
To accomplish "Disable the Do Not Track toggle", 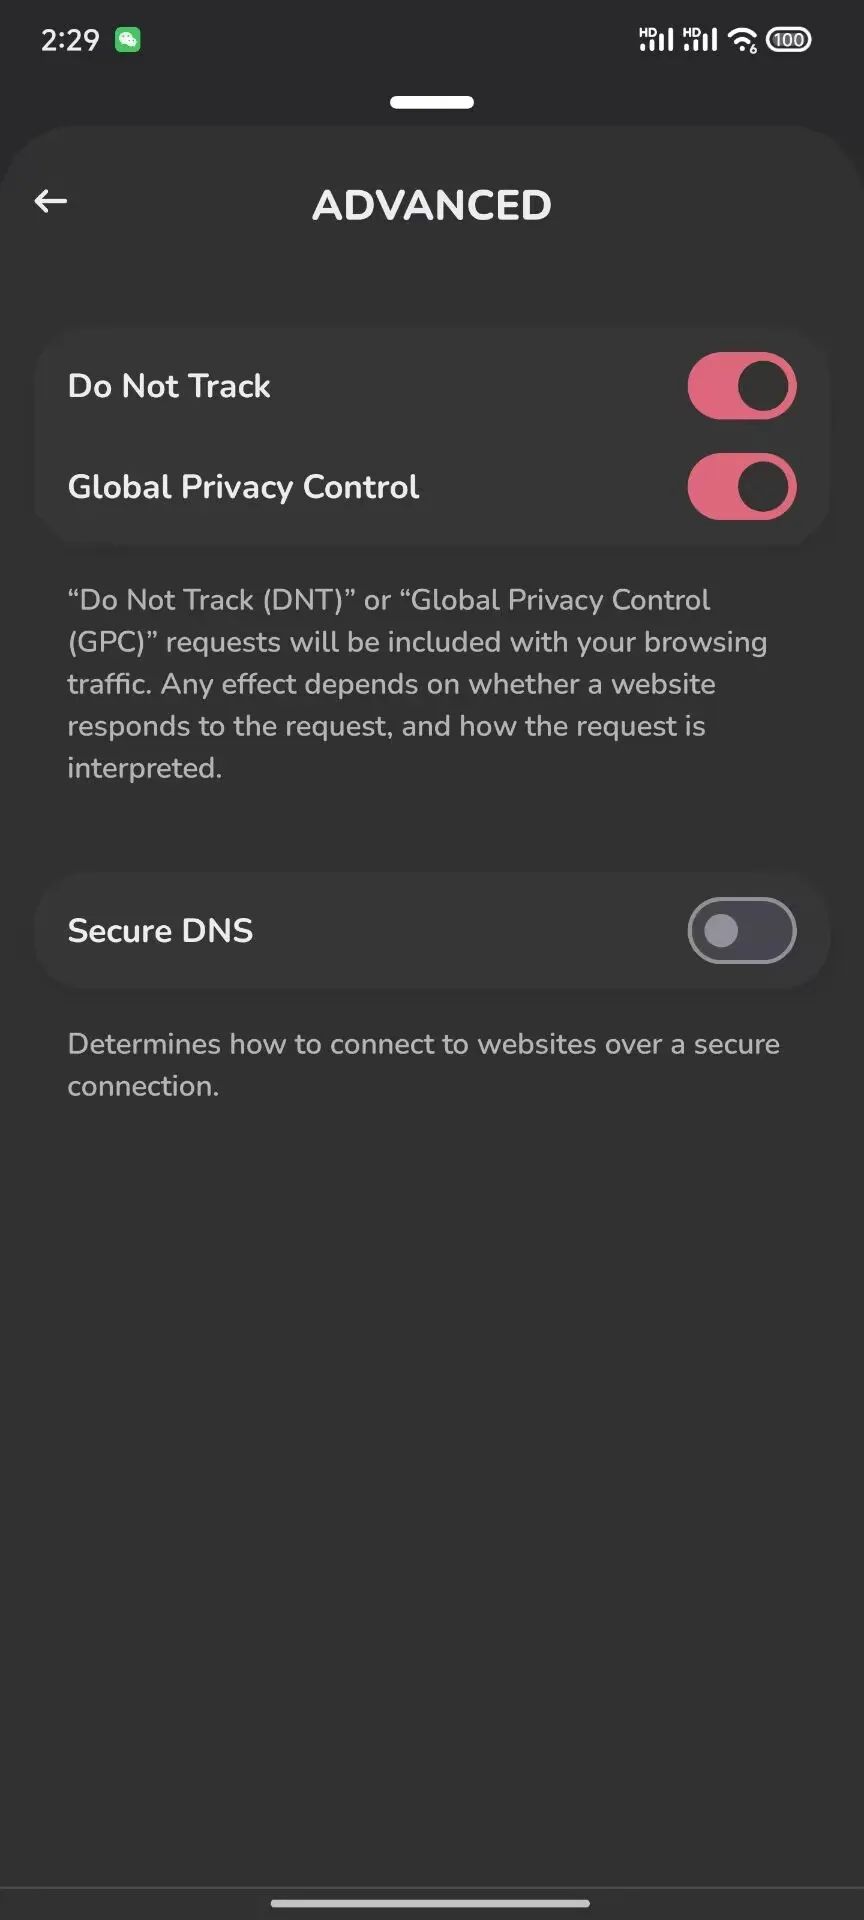I will pos(741,386).
